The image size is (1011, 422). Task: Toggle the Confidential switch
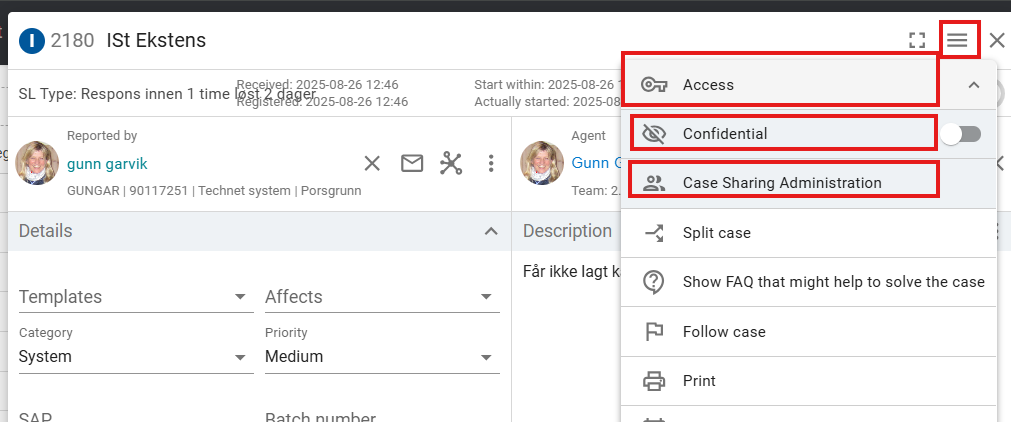(962, 134)
